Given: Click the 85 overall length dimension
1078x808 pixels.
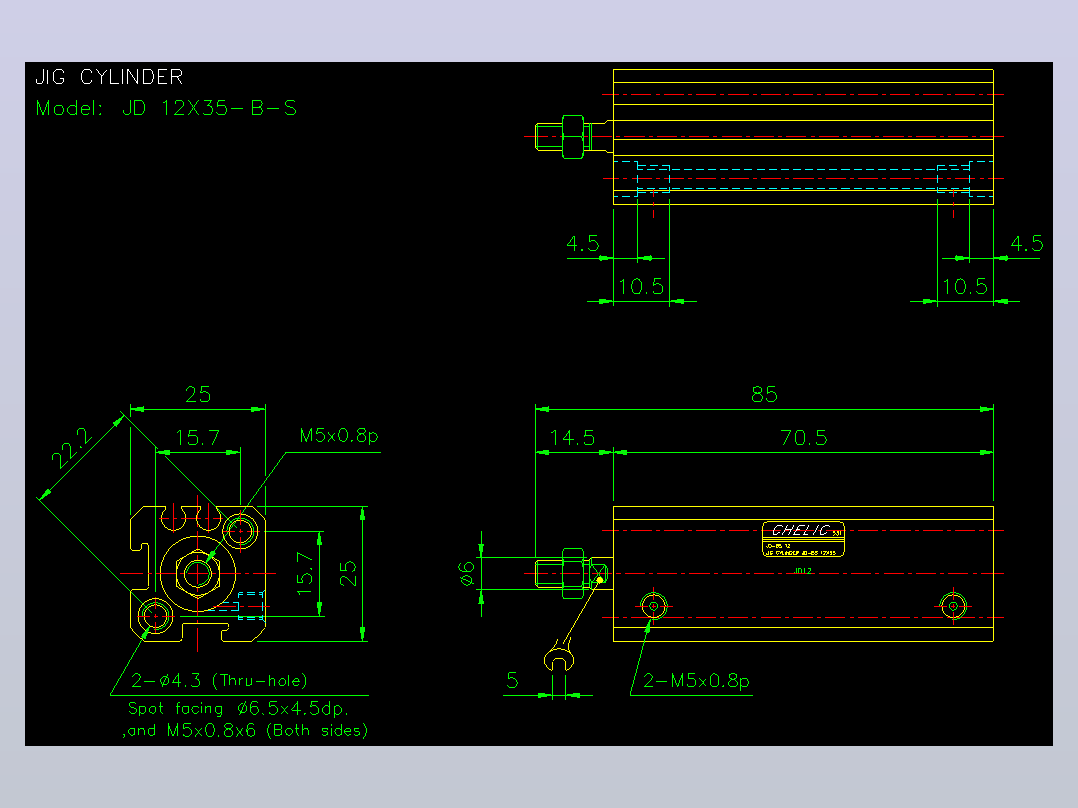Looking at the screenshot, I should (x=764, y=395).
